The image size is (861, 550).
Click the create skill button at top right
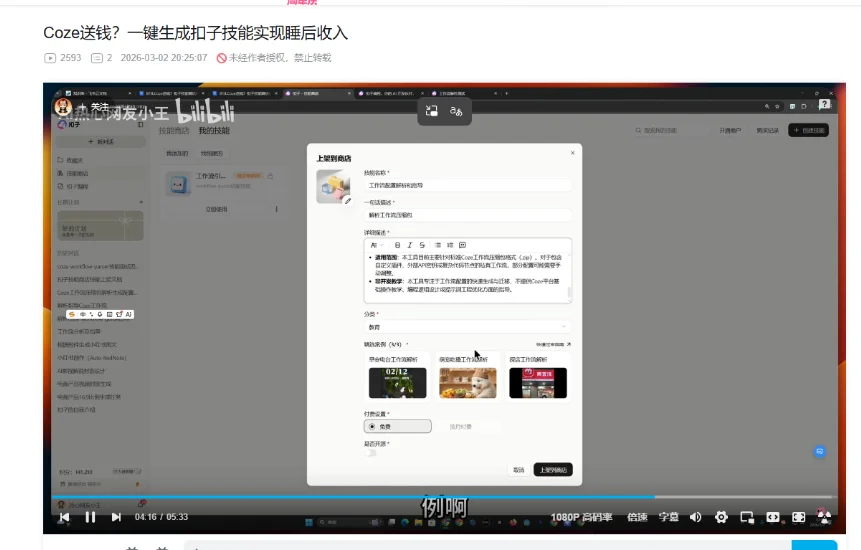point(809,130)
